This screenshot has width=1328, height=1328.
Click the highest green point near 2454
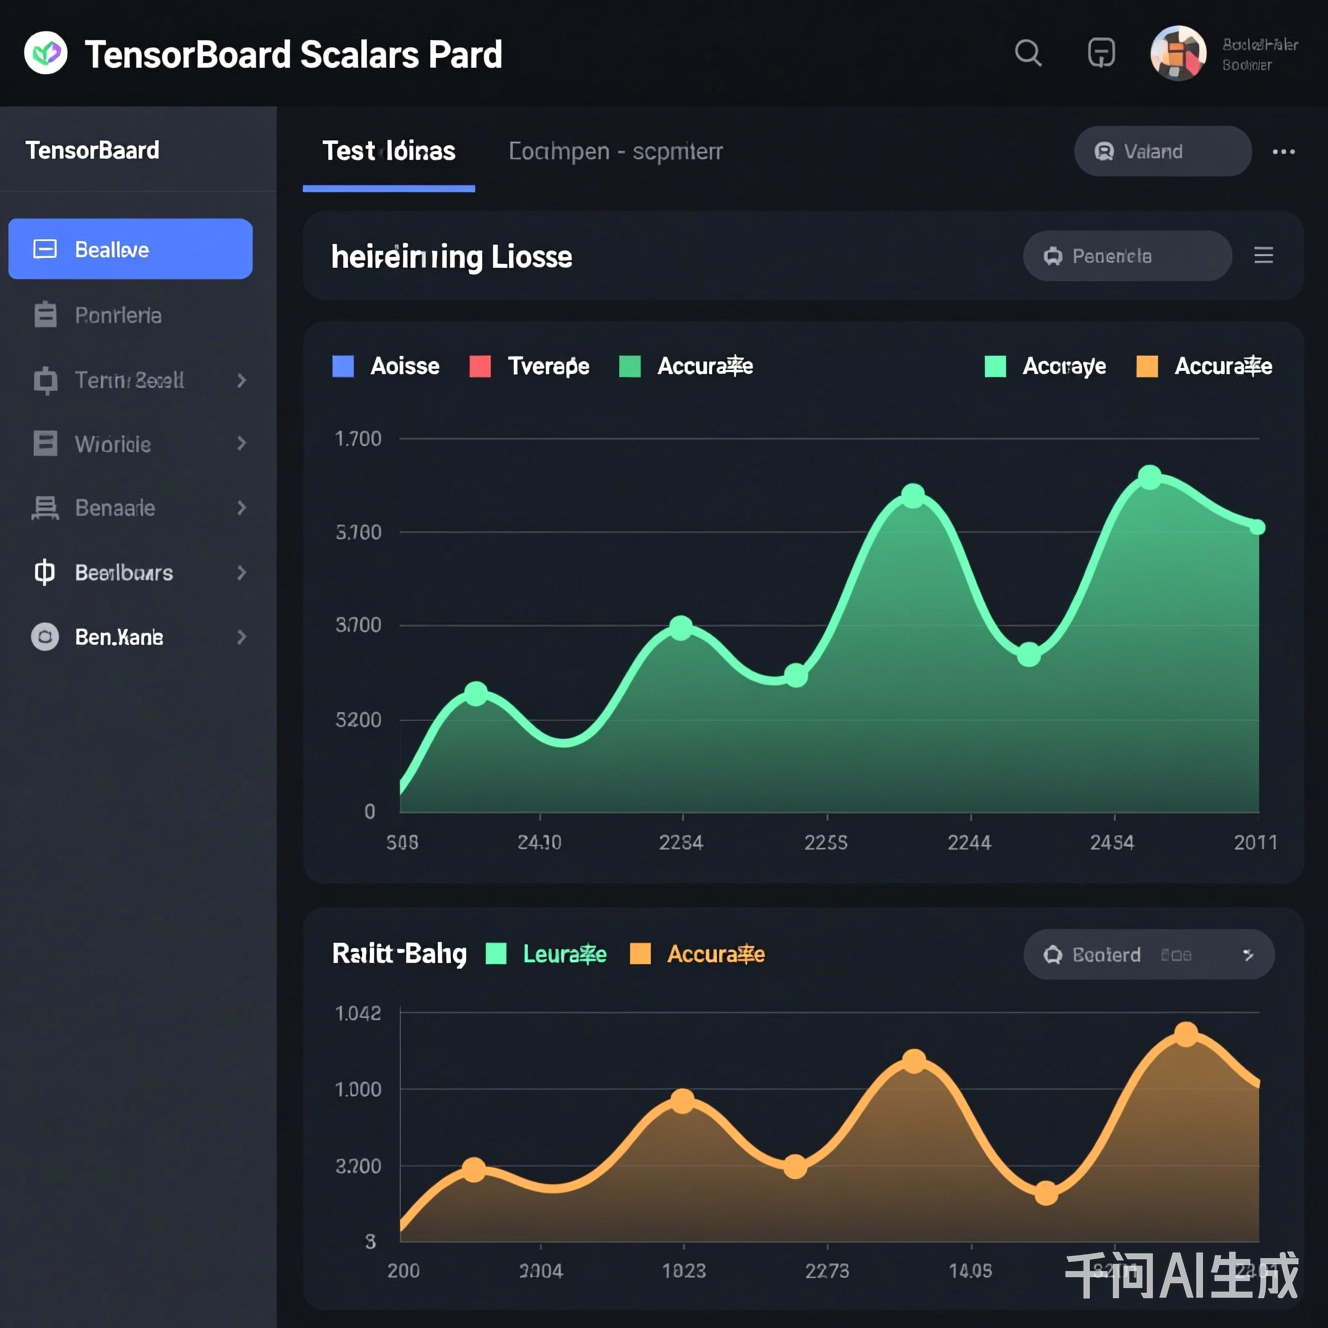click(x=1150, y=477)
